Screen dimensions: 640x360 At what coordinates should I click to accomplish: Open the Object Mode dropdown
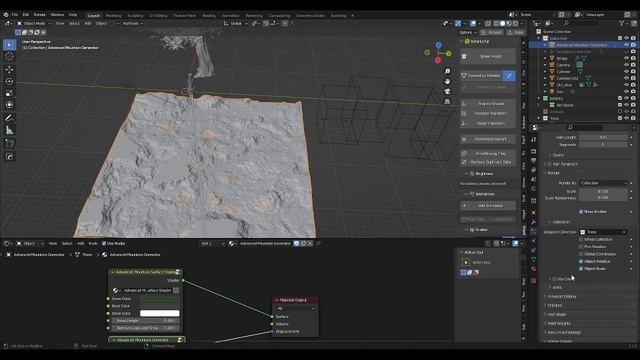coord(34,24)
